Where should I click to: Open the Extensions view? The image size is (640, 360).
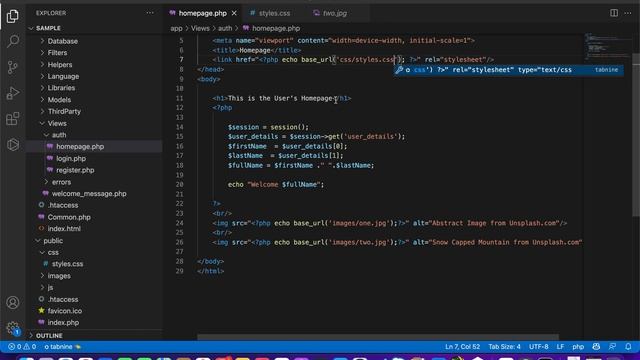pos(13,119)
